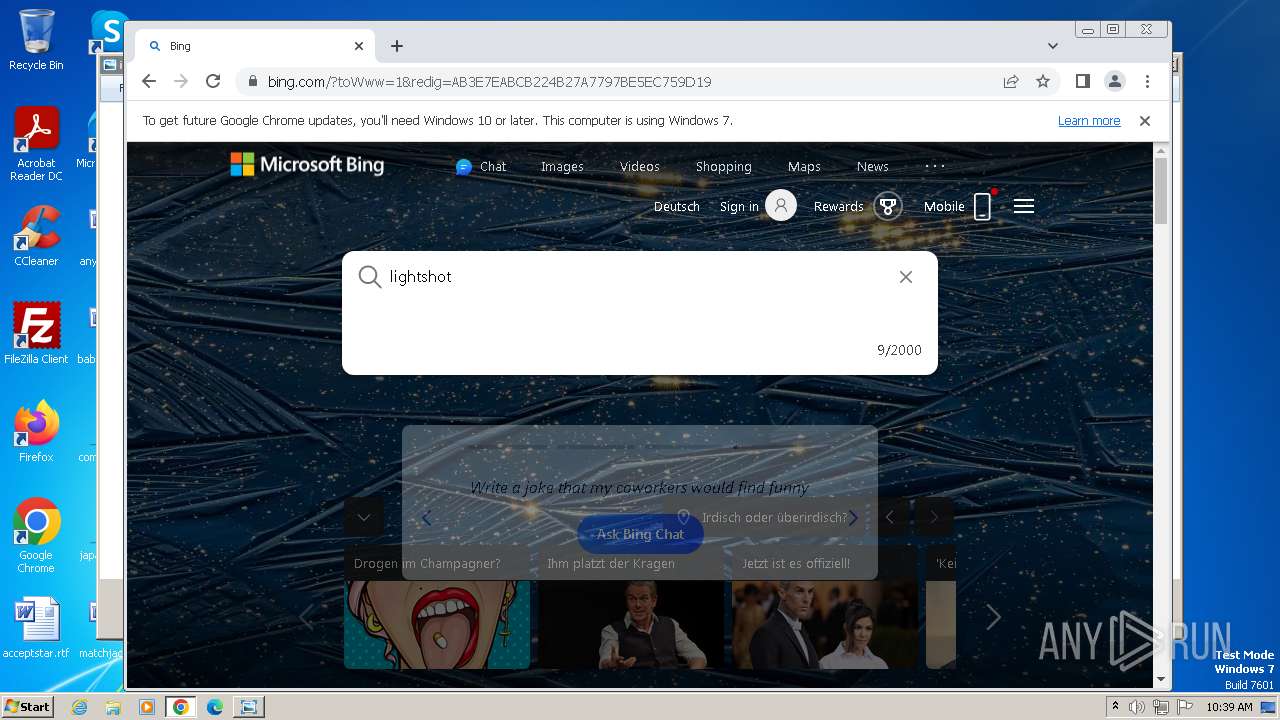Switch to Shopping search
The width and height of the screenshot is (1280, 720).
pos(724,167)
